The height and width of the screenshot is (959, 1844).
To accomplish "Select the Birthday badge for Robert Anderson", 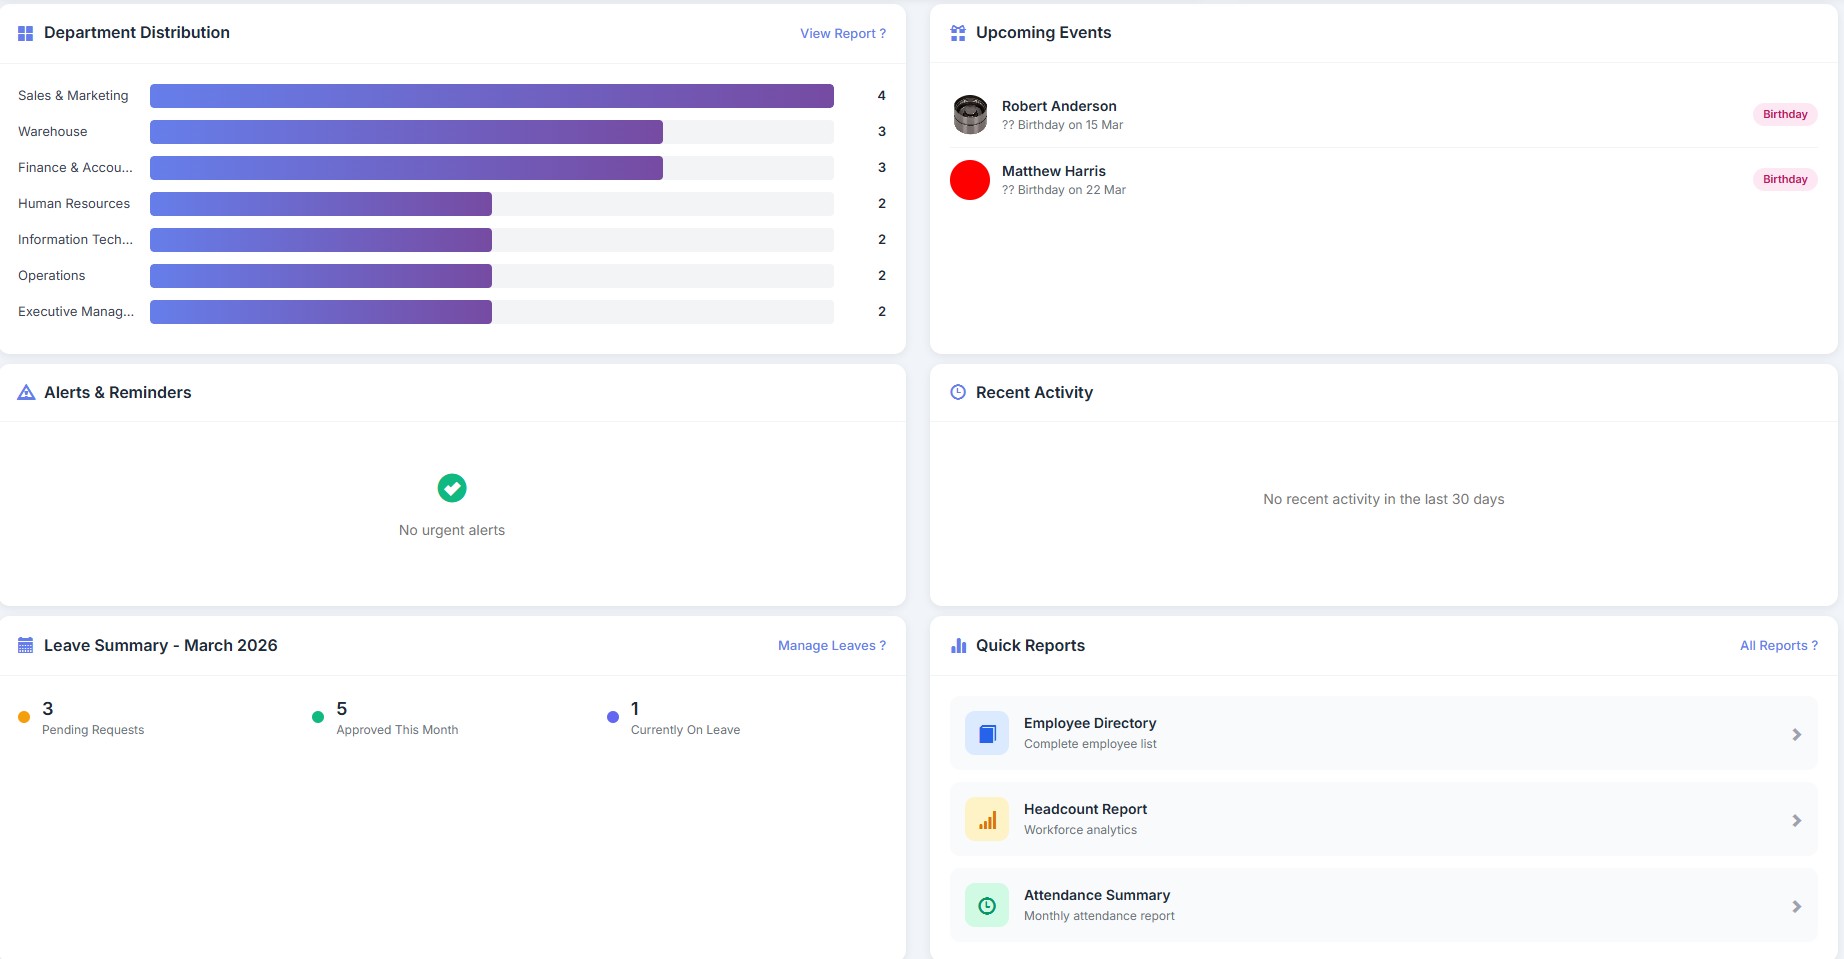I will 1785,114.
